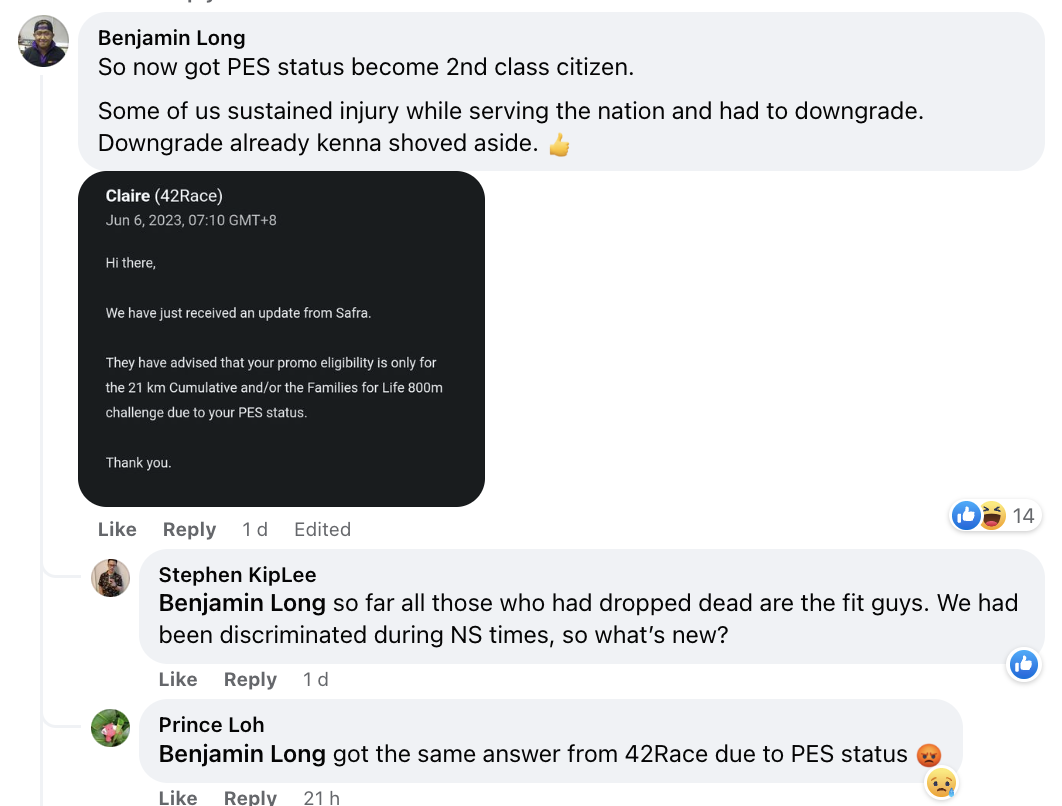Like Benjamin Long's comment
This screenshot has width=1062, height=806.
pos(117,530)
